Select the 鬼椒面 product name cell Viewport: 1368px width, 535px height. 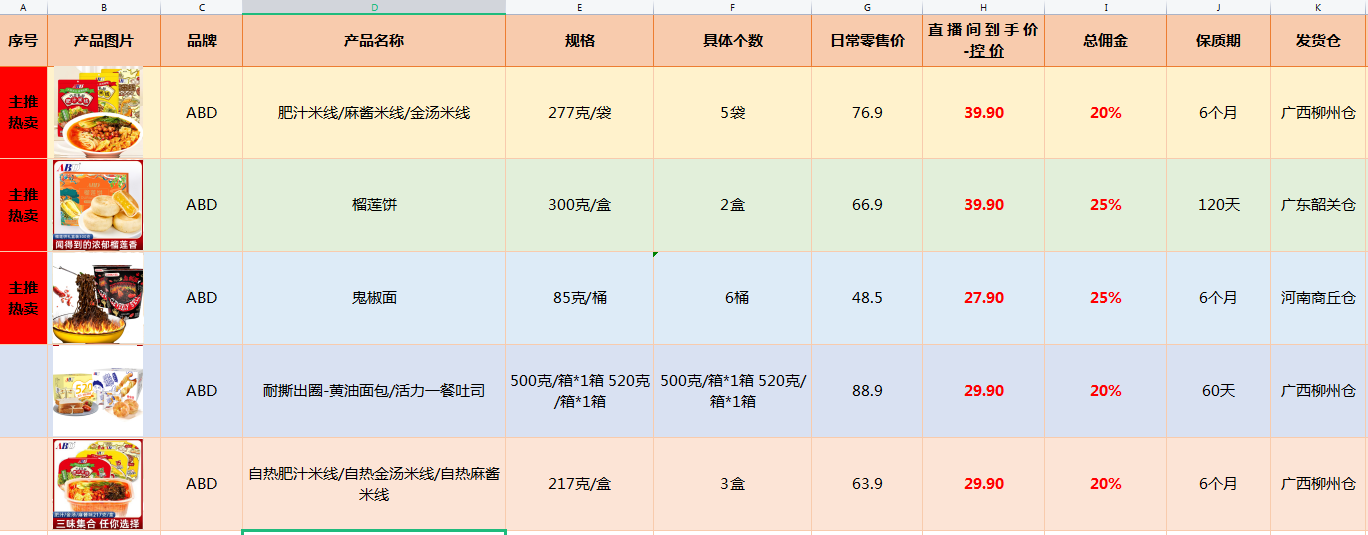tap(374, 298)
